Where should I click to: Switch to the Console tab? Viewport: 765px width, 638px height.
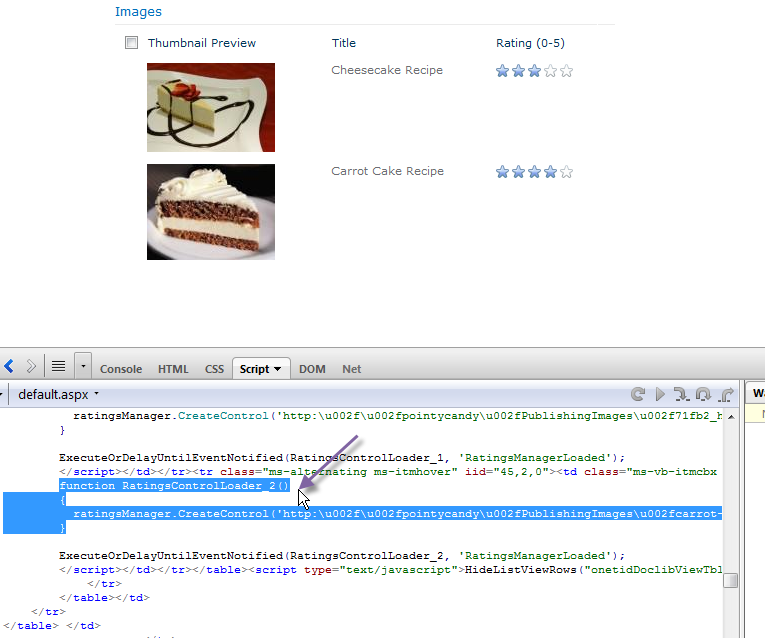(121, 369)
